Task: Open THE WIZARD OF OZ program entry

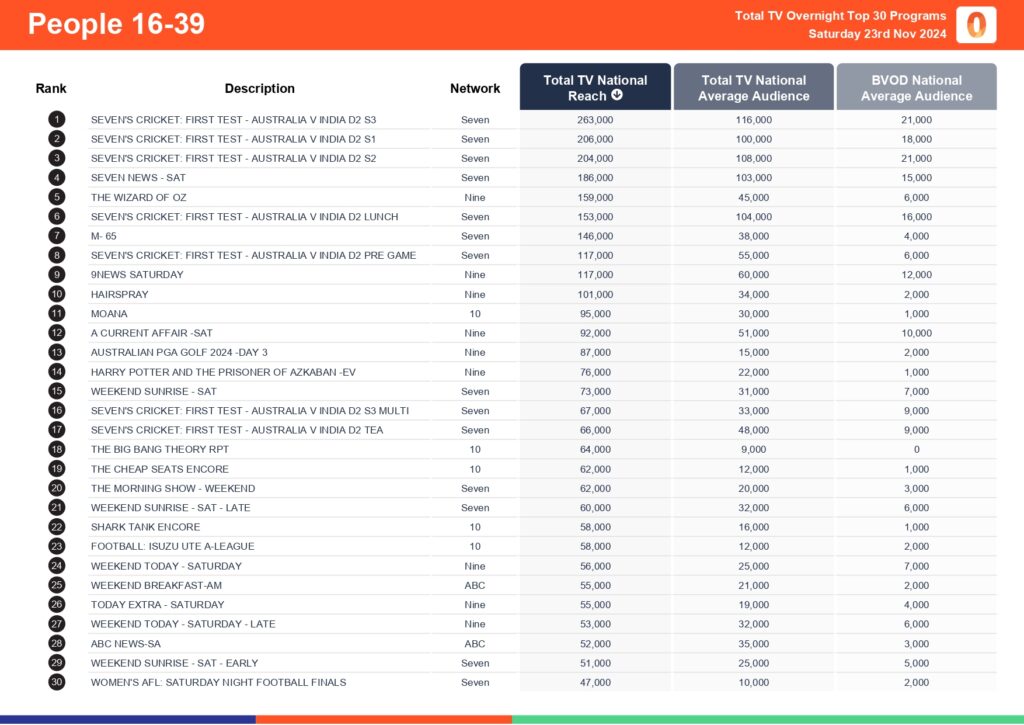Action: point(139,197)
